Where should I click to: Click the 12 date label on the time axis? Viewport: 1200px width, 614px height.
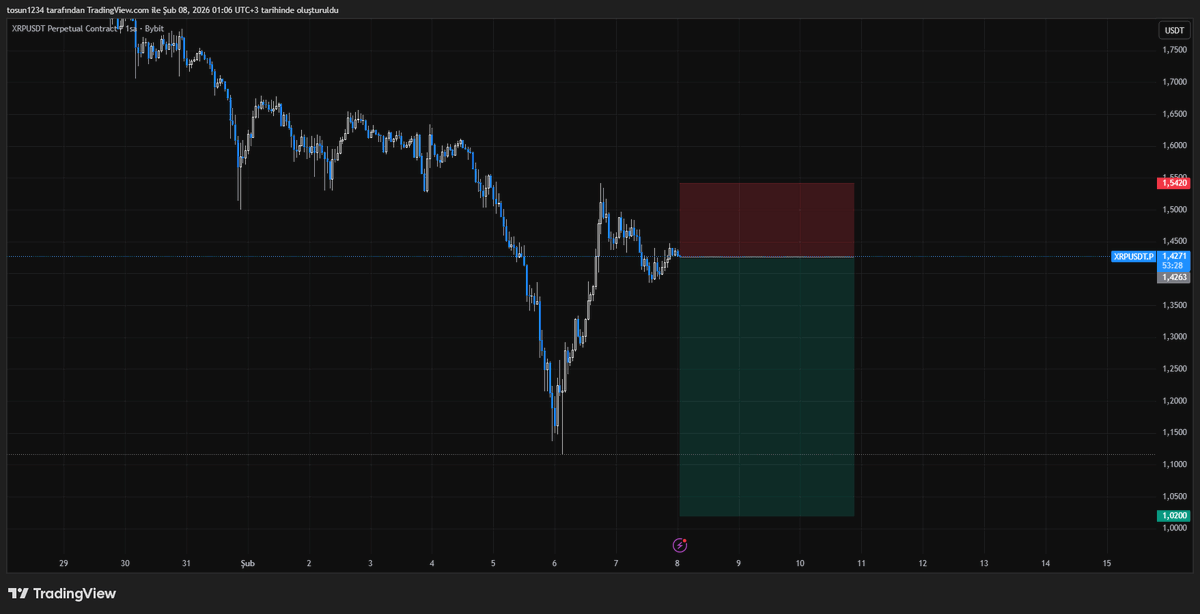(922, 564)
